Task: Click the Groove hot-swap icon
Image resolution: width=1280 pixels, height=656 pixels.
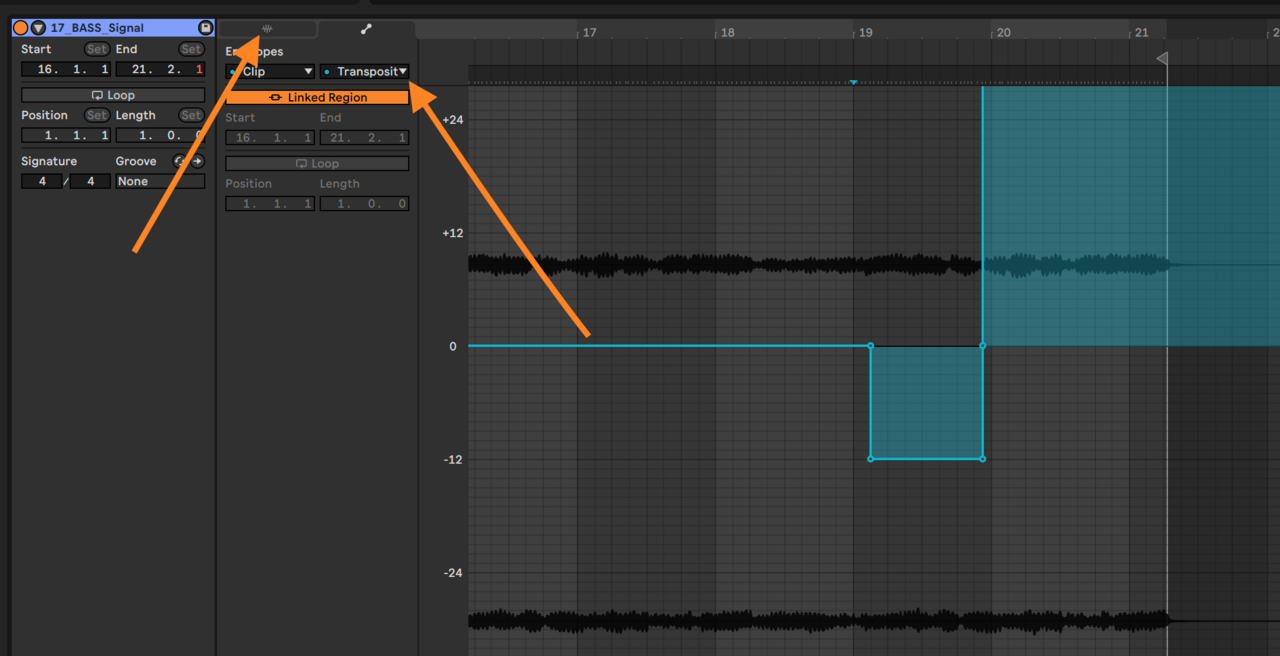Action: click(180, 161)
